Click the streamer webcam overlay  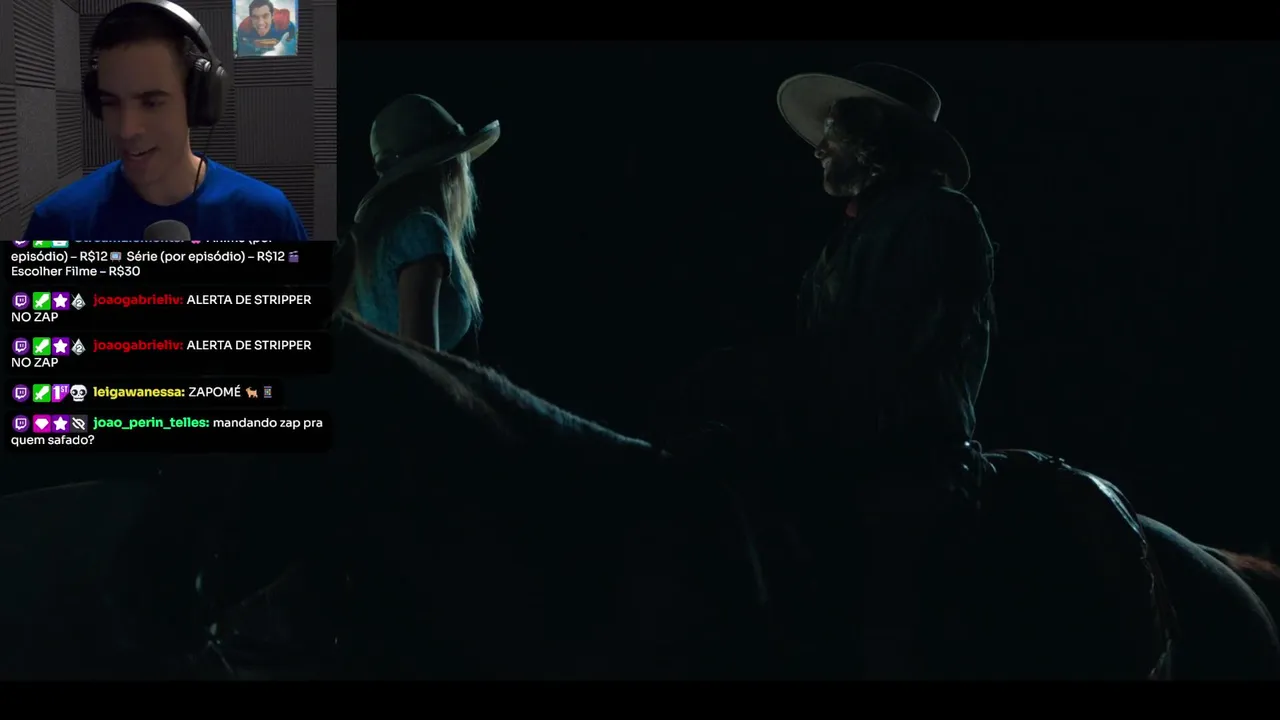(168, 120)
